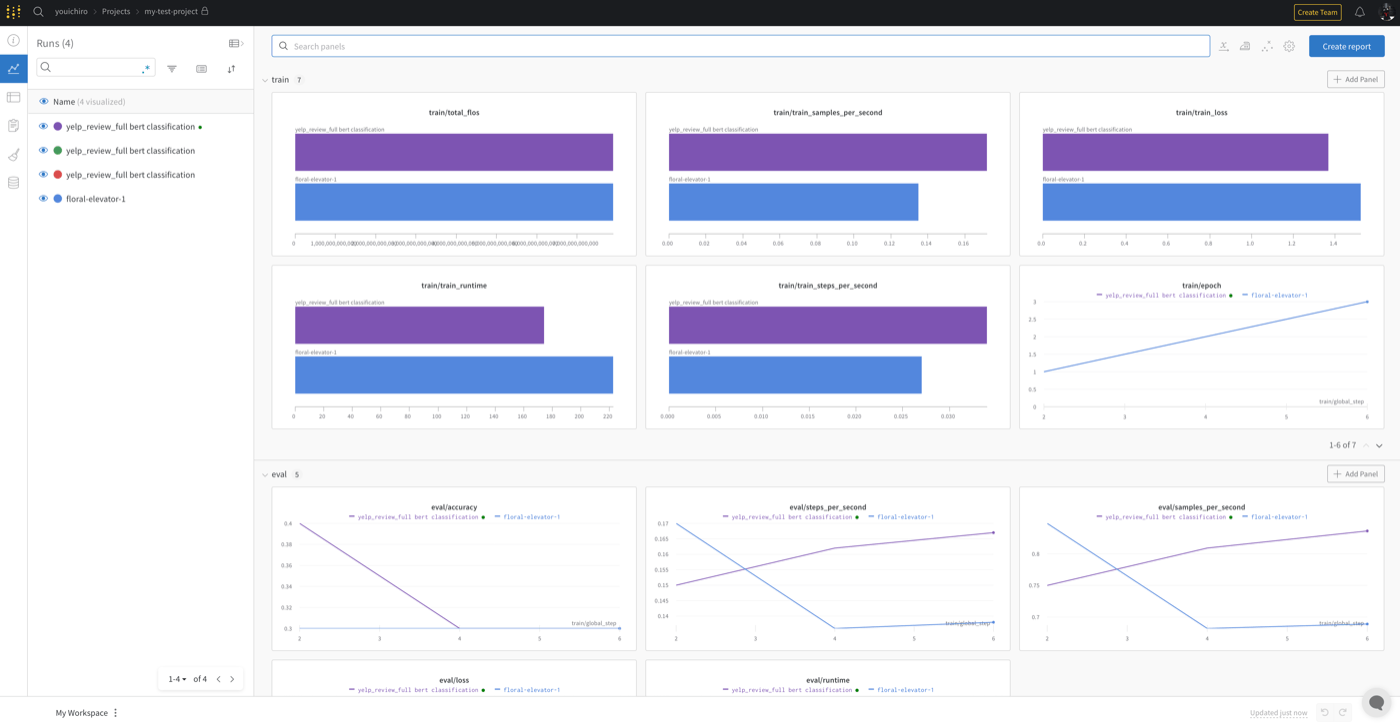This screenshot has height=726, width=1400.
Task: Collapse the train section
Action: [x=265, y=80]
